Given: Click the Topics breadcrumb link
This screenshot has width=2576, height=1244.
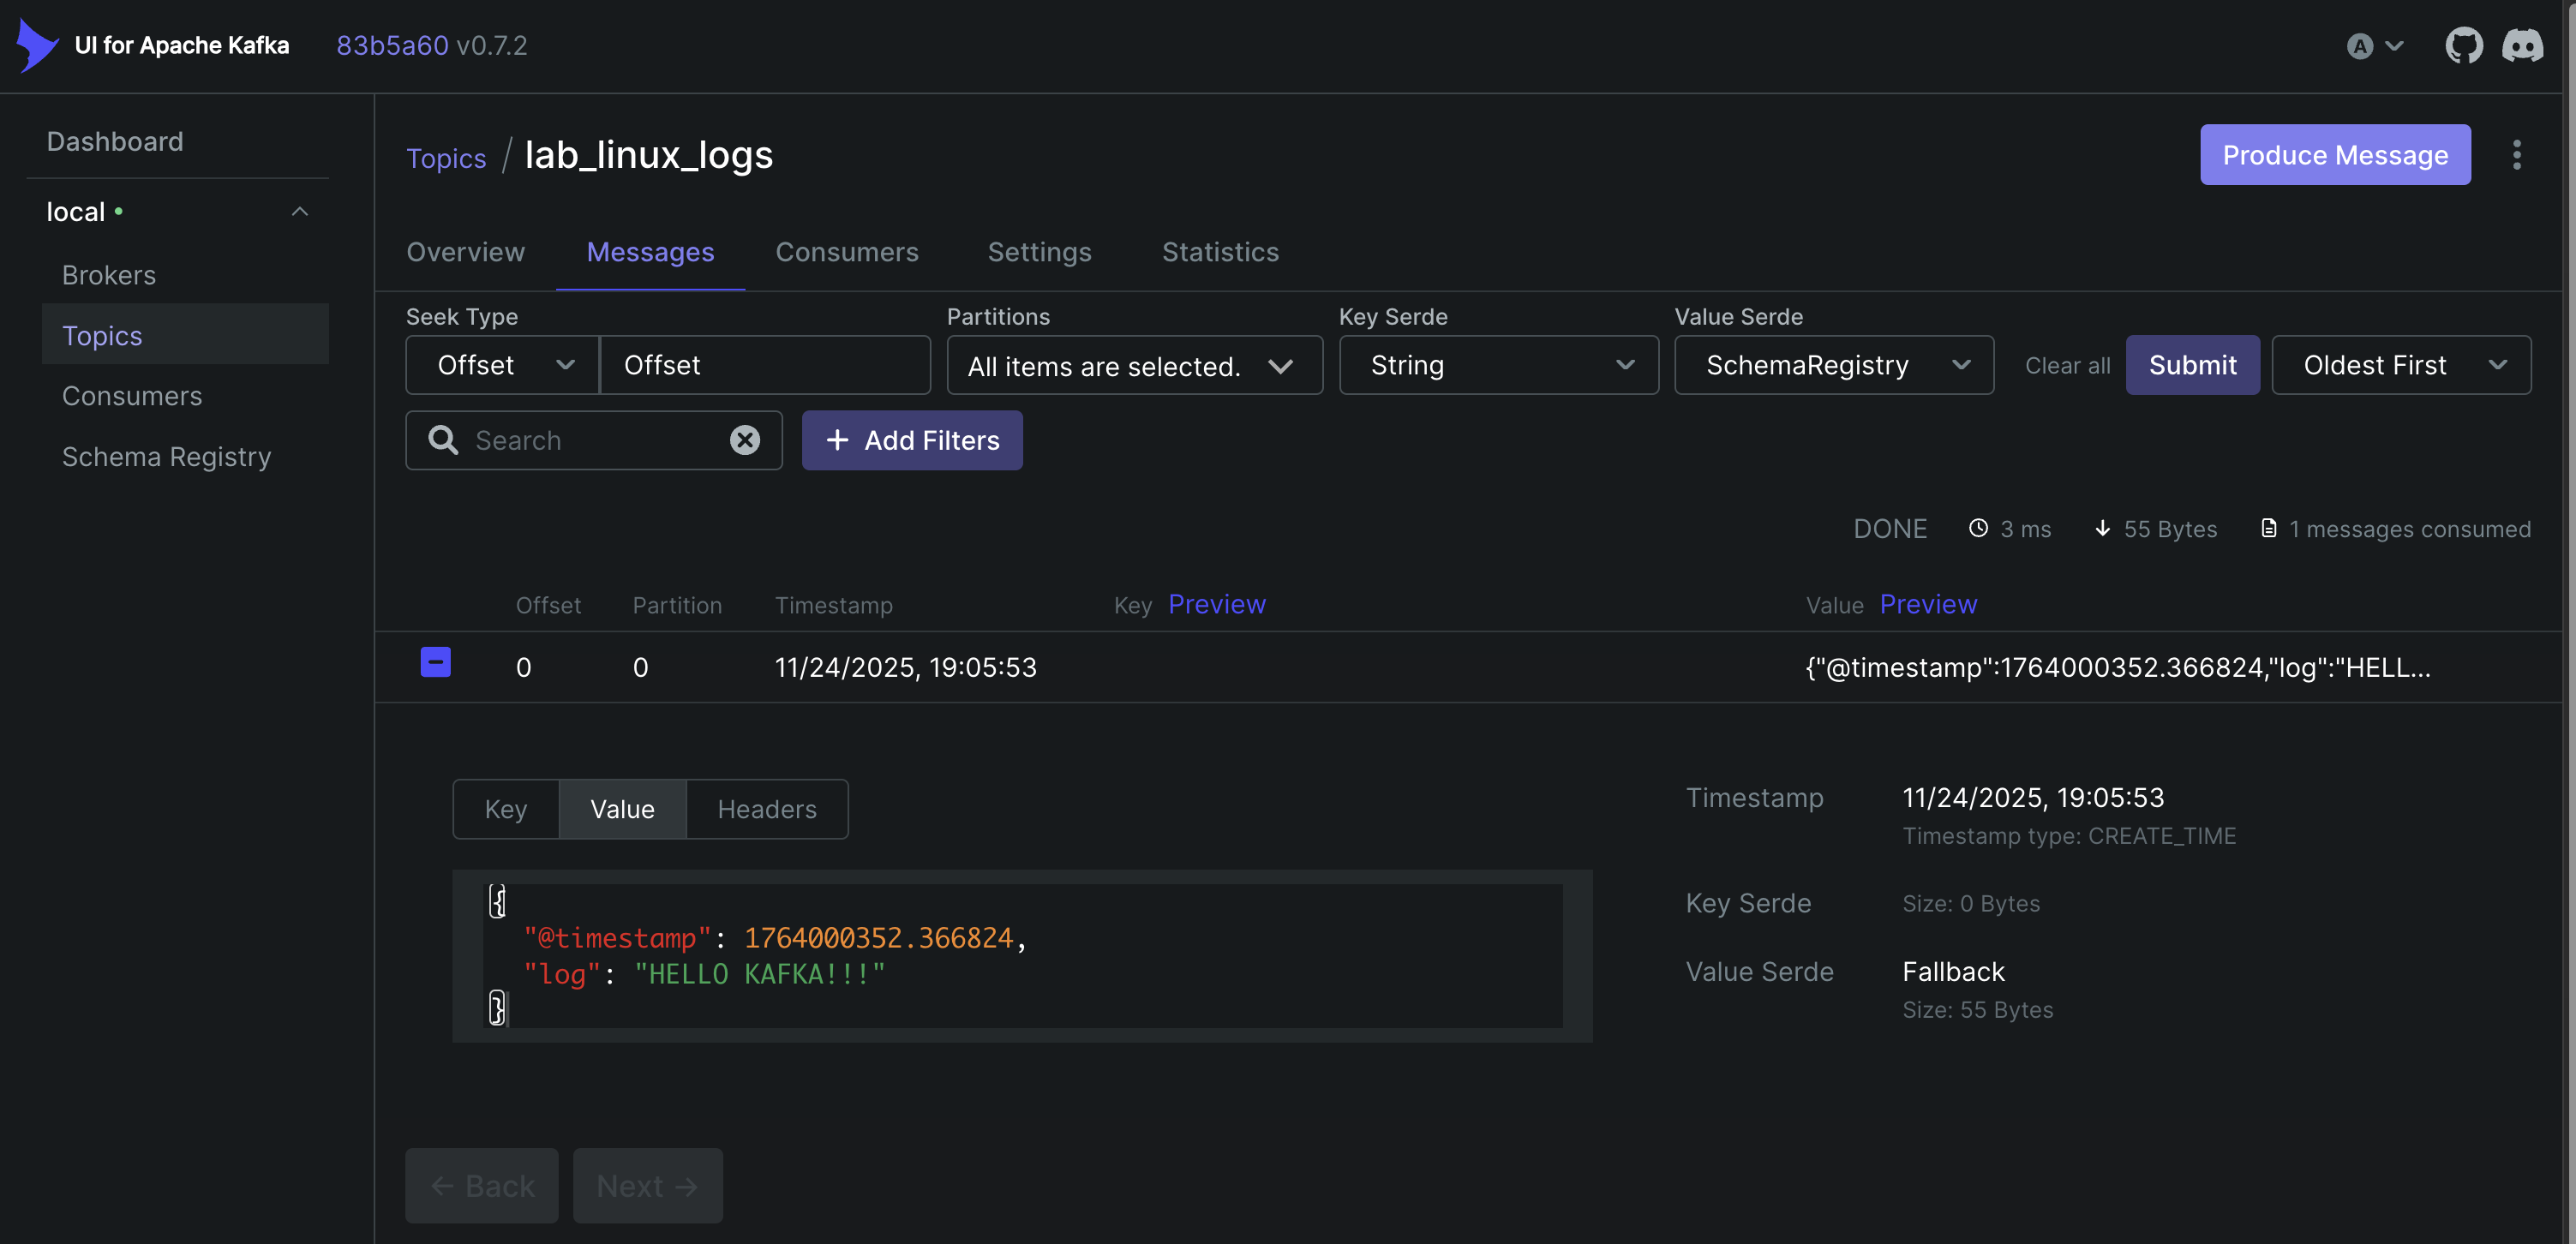Looking at the screenshot, I should (445, 158).
